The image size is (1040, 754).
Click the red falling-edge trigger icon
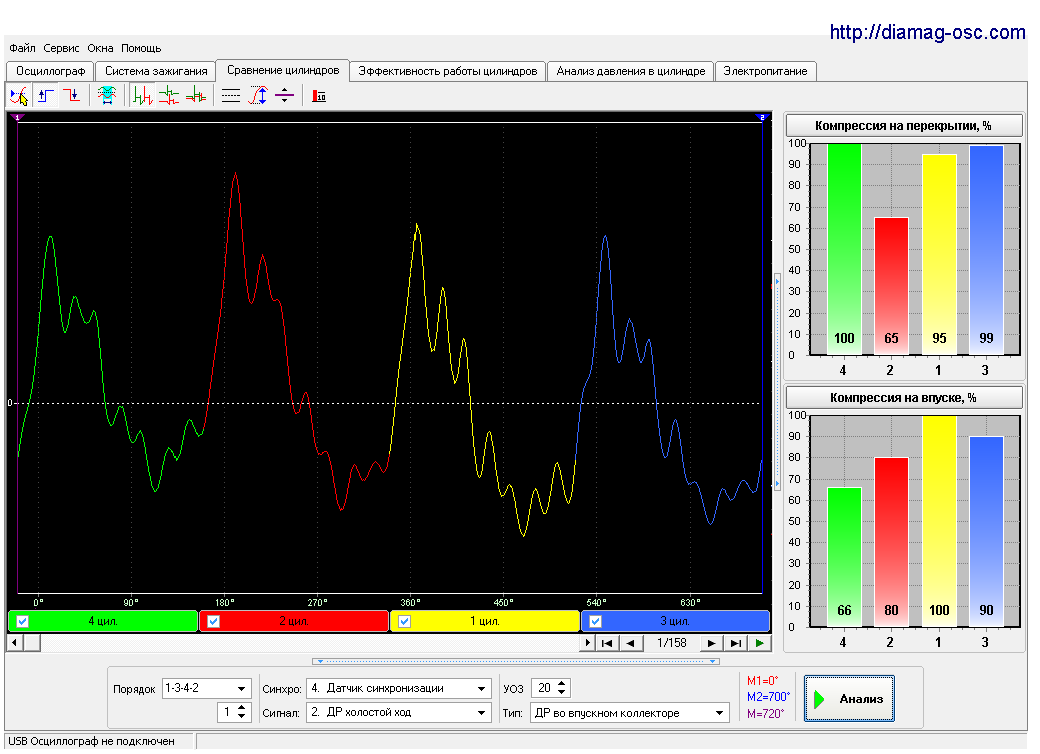[x=72, y=96]
